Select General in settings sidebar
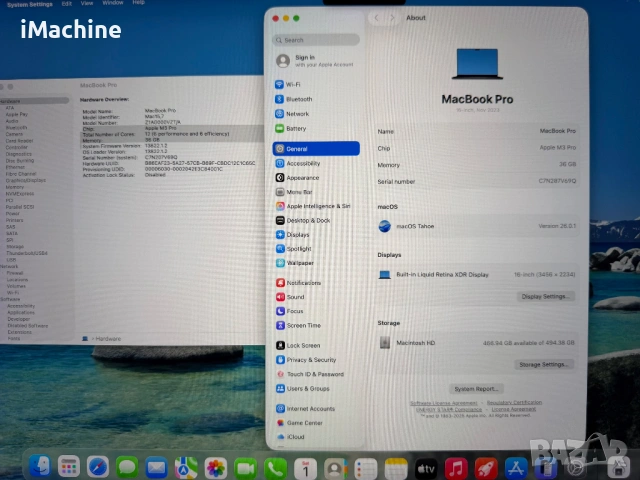Screen dimensions: 640x480 (316, 149)
